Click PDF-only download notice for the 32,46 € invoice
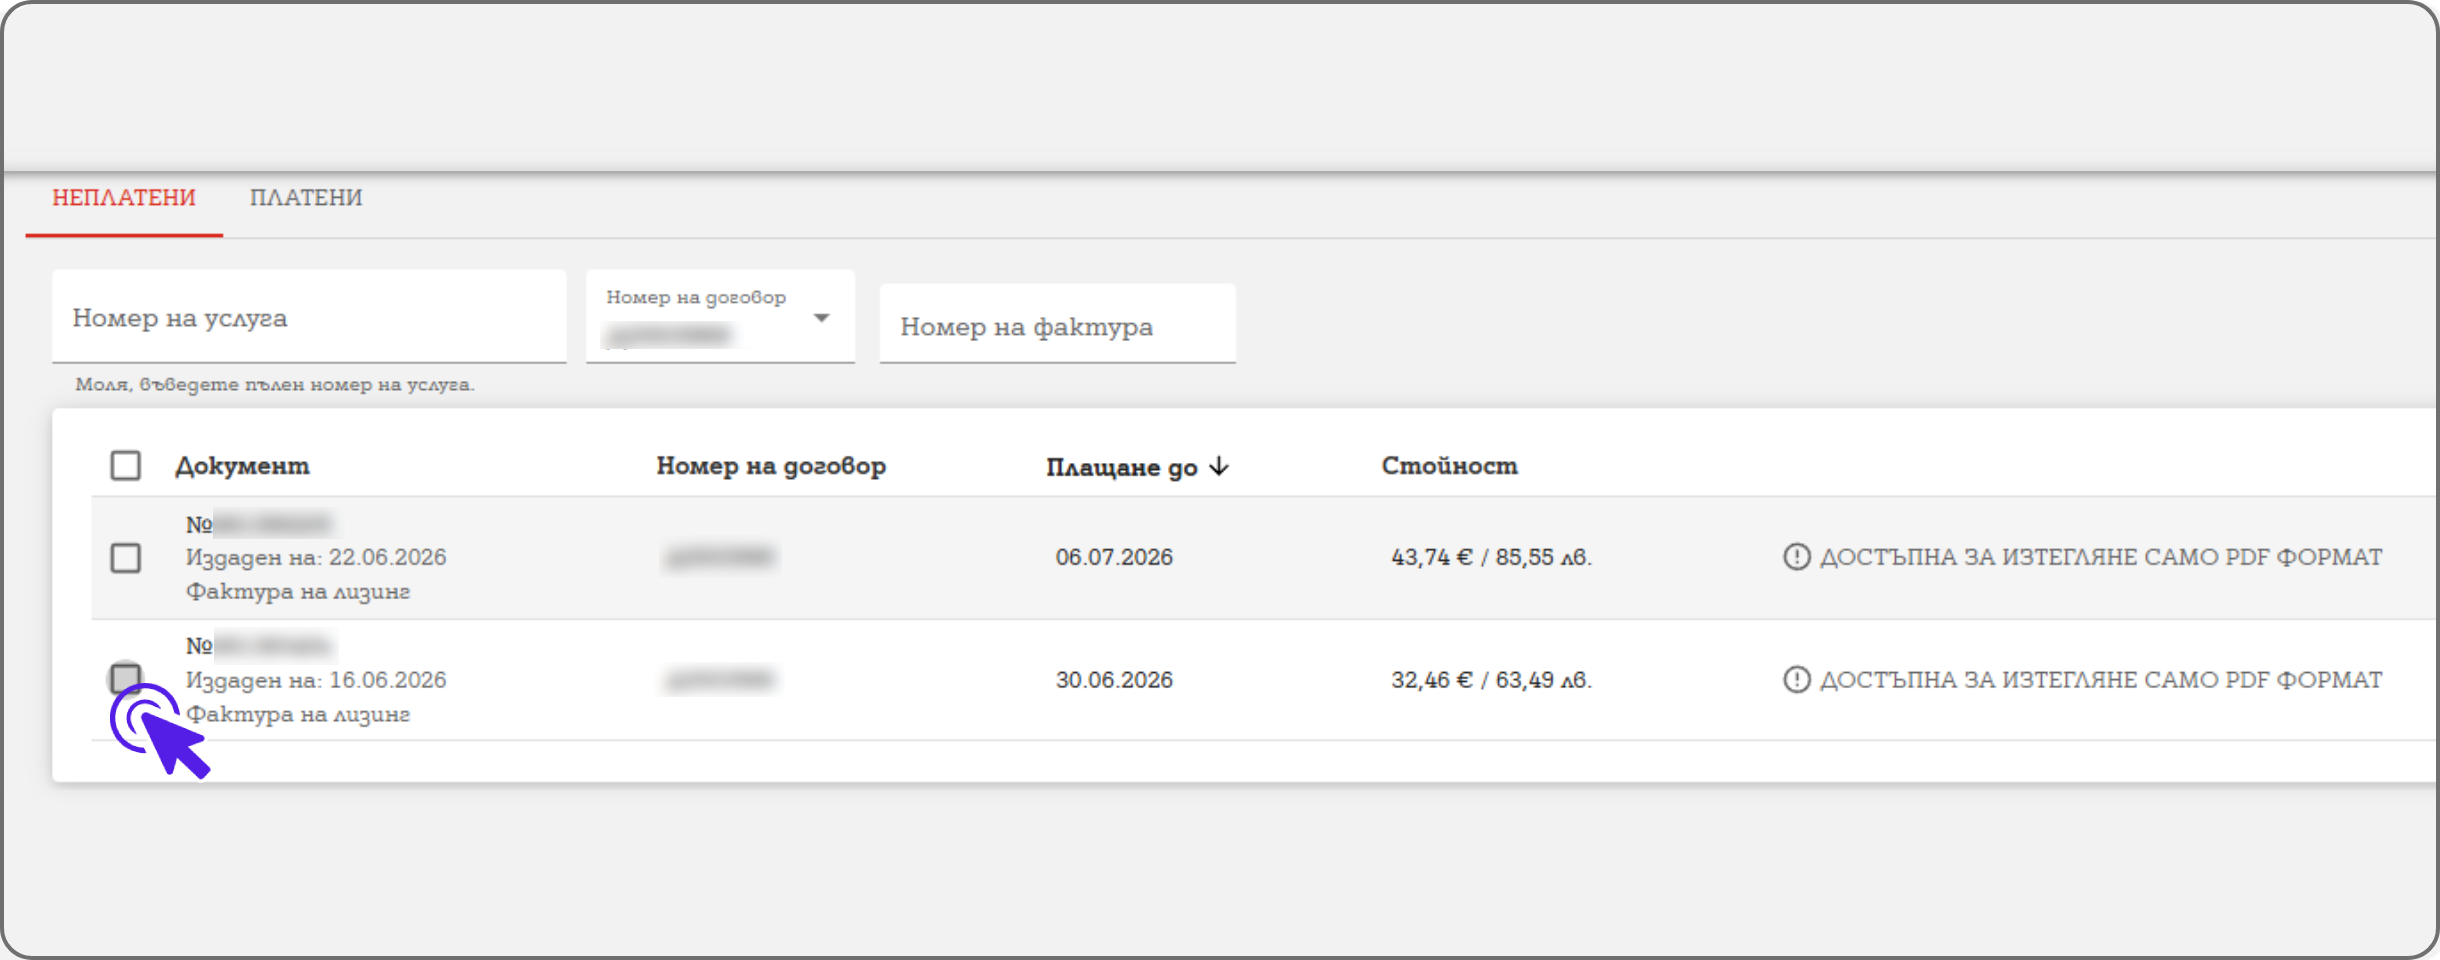Image resolution: width=2440 pixels, height=960 pixels. click(x=2100, y=680)
